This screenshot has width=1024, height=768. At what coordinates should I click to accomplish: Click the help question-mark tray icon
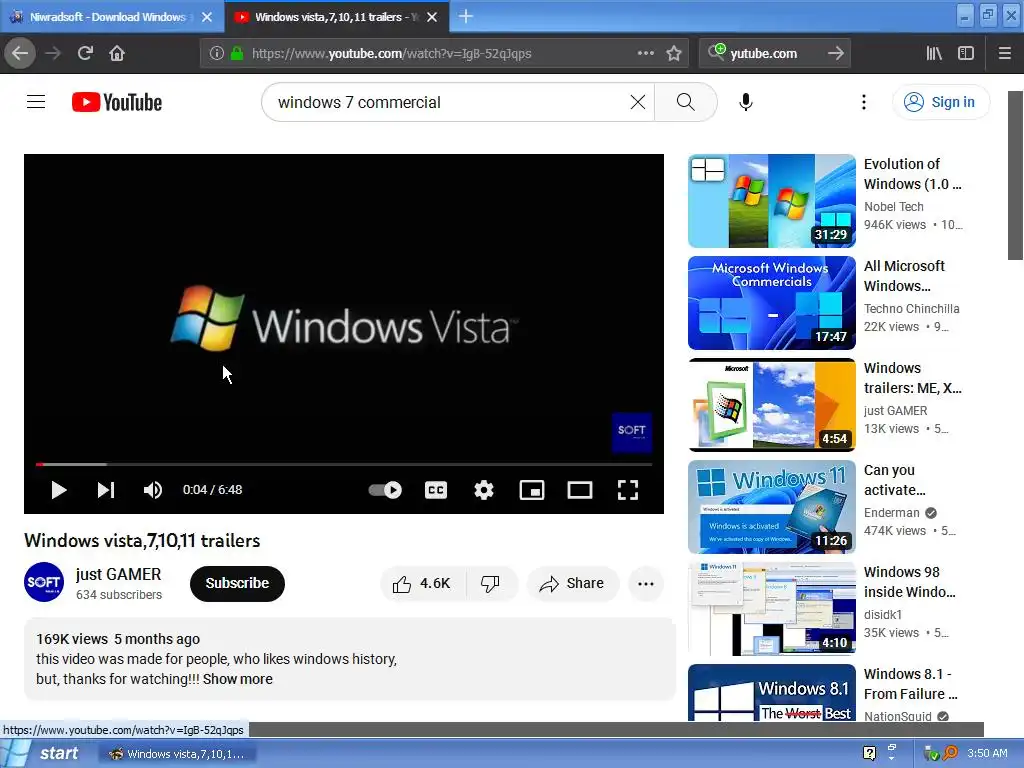tap(869, 753)
